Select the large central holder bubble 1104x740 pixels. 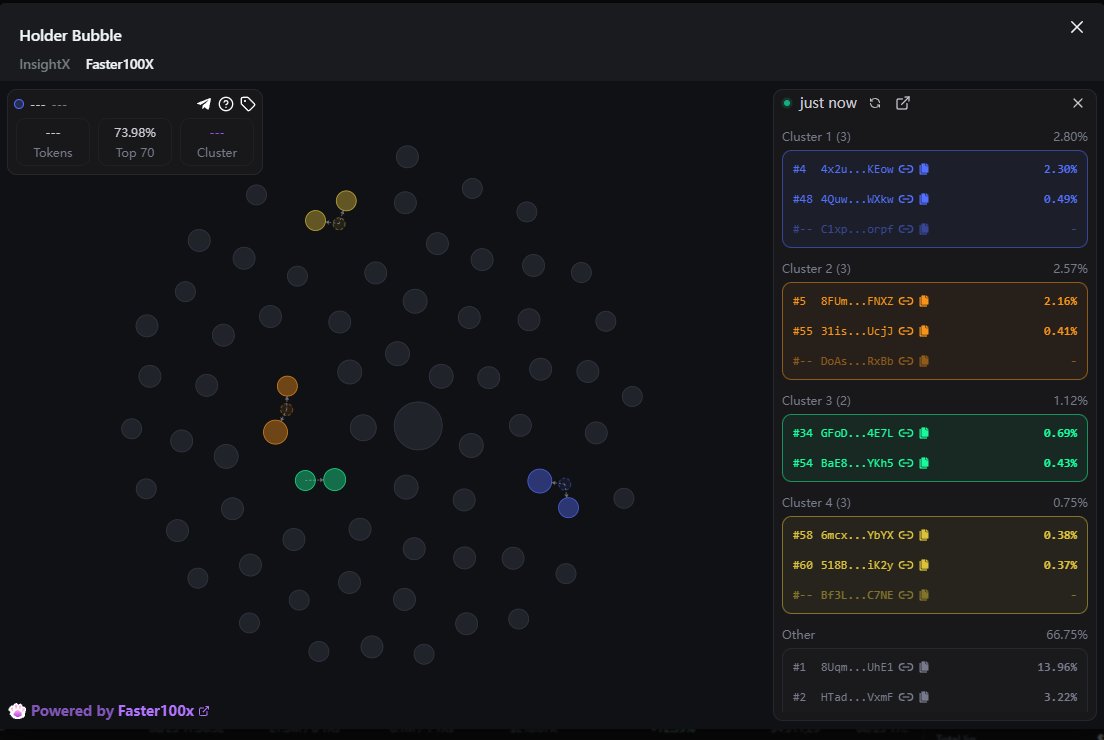[418, 426]
